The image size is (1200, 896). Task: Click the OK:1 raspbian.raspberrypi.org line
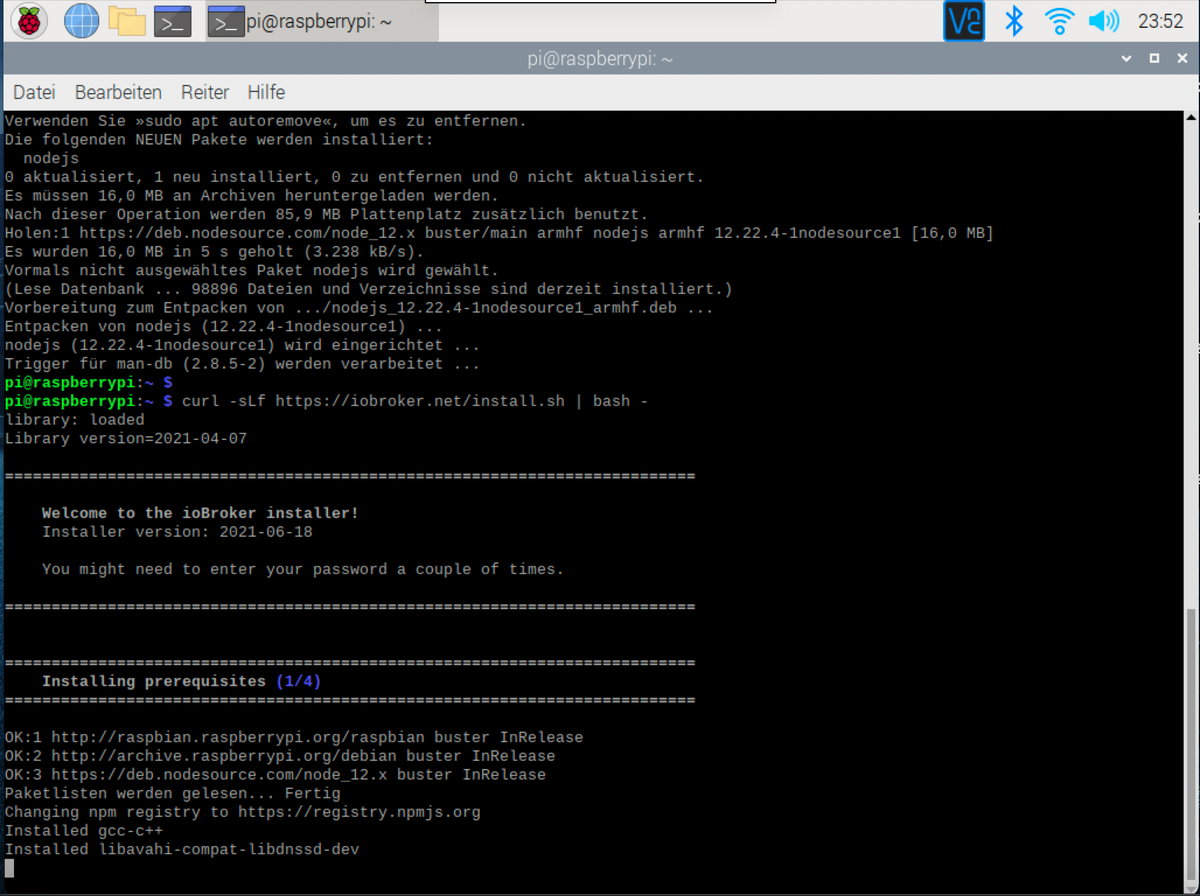pos(294,737)
